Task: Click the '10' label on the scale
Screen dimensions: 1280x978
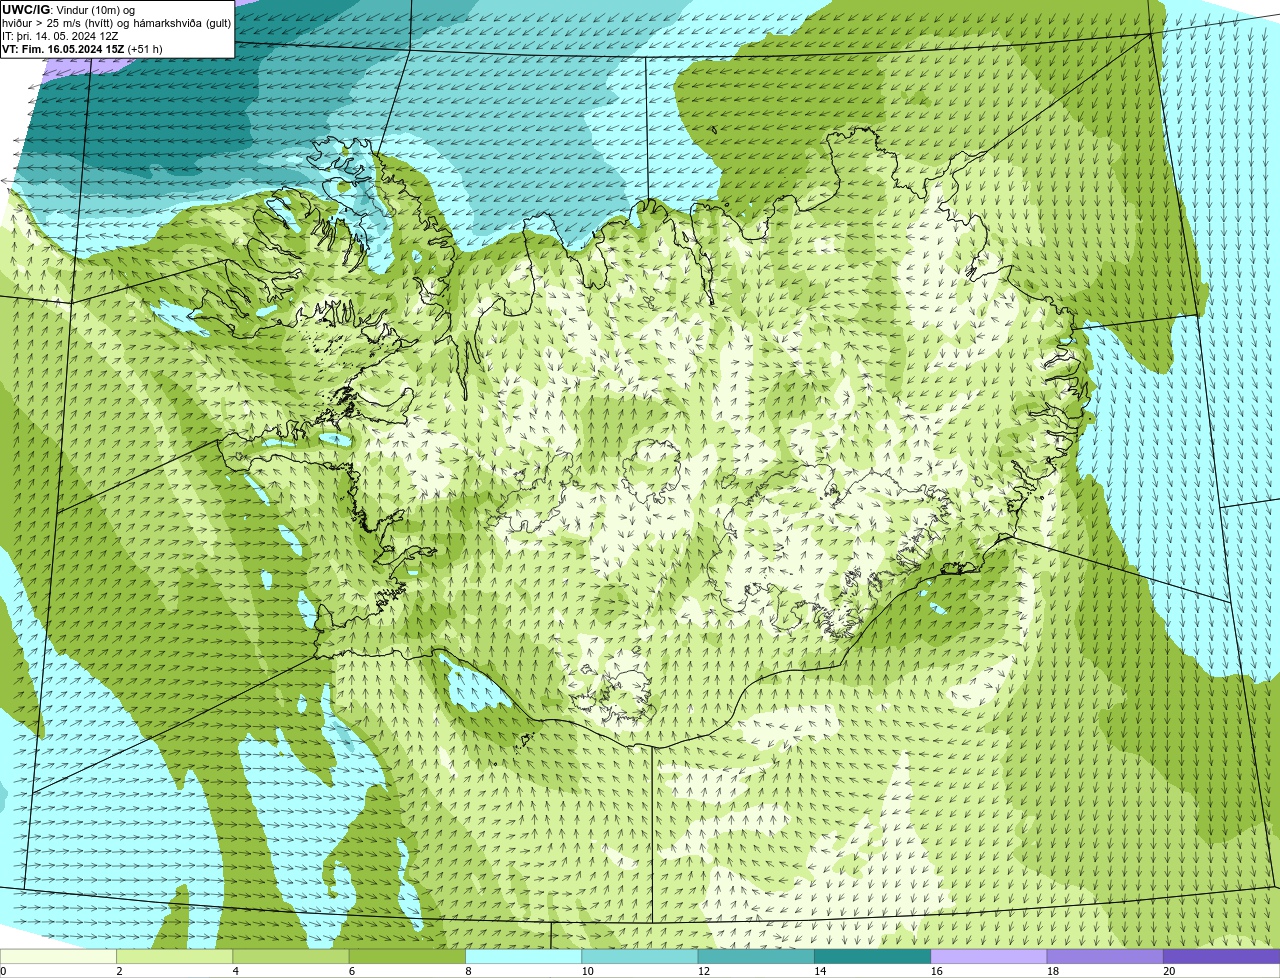Action: tap(587, 971)
